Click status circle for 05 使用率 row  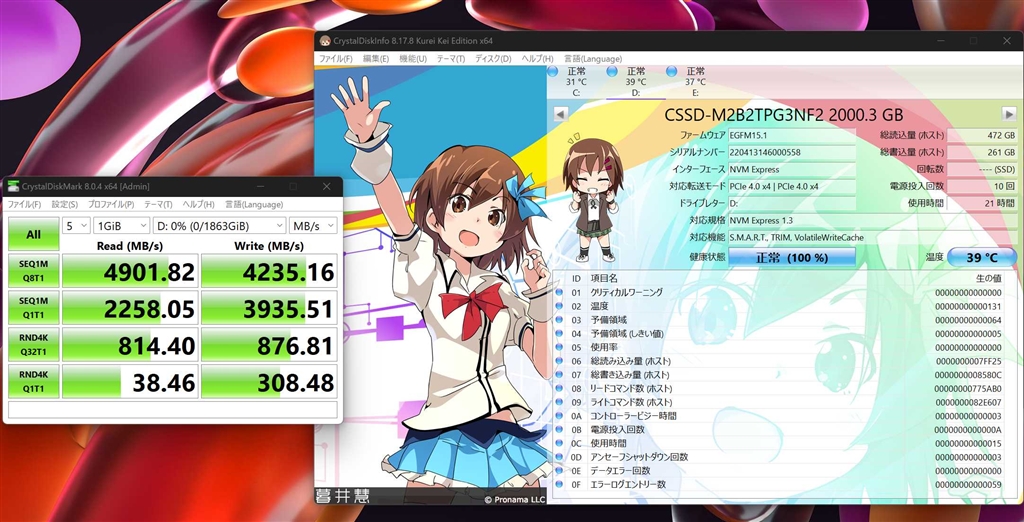559,347
